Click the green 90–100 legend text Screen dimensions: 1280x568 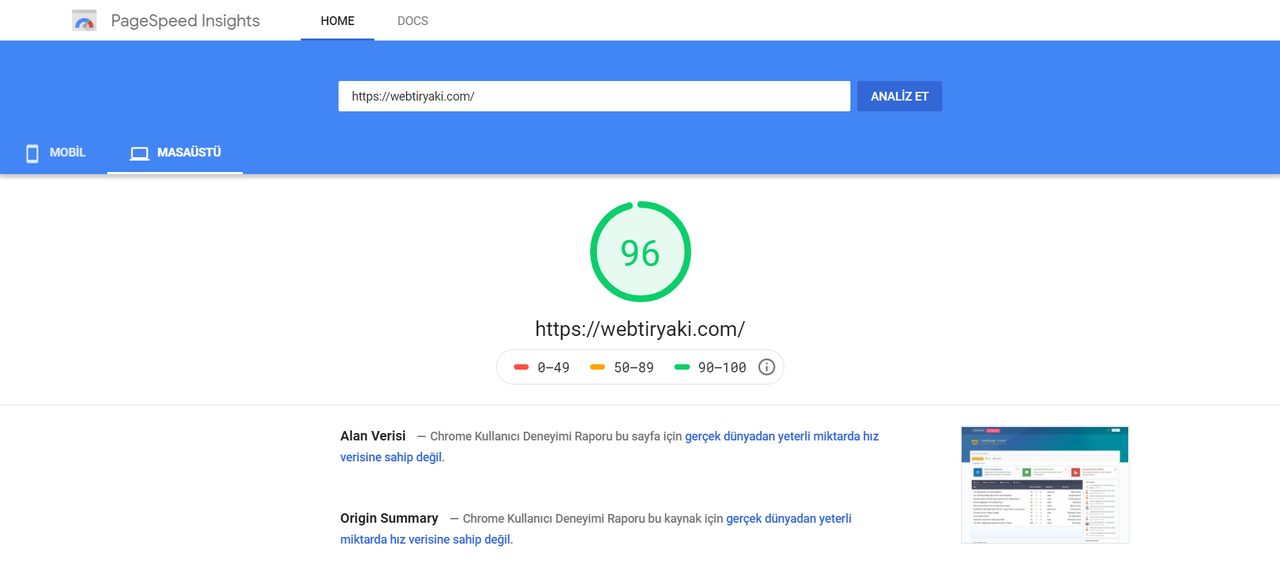pos(722,367)
